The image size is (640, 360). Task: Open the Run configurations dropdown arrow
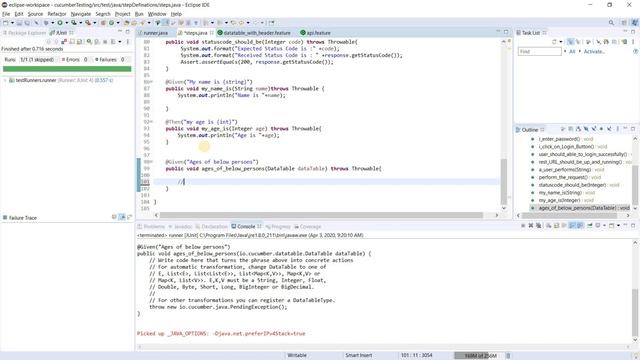point(67,23)
